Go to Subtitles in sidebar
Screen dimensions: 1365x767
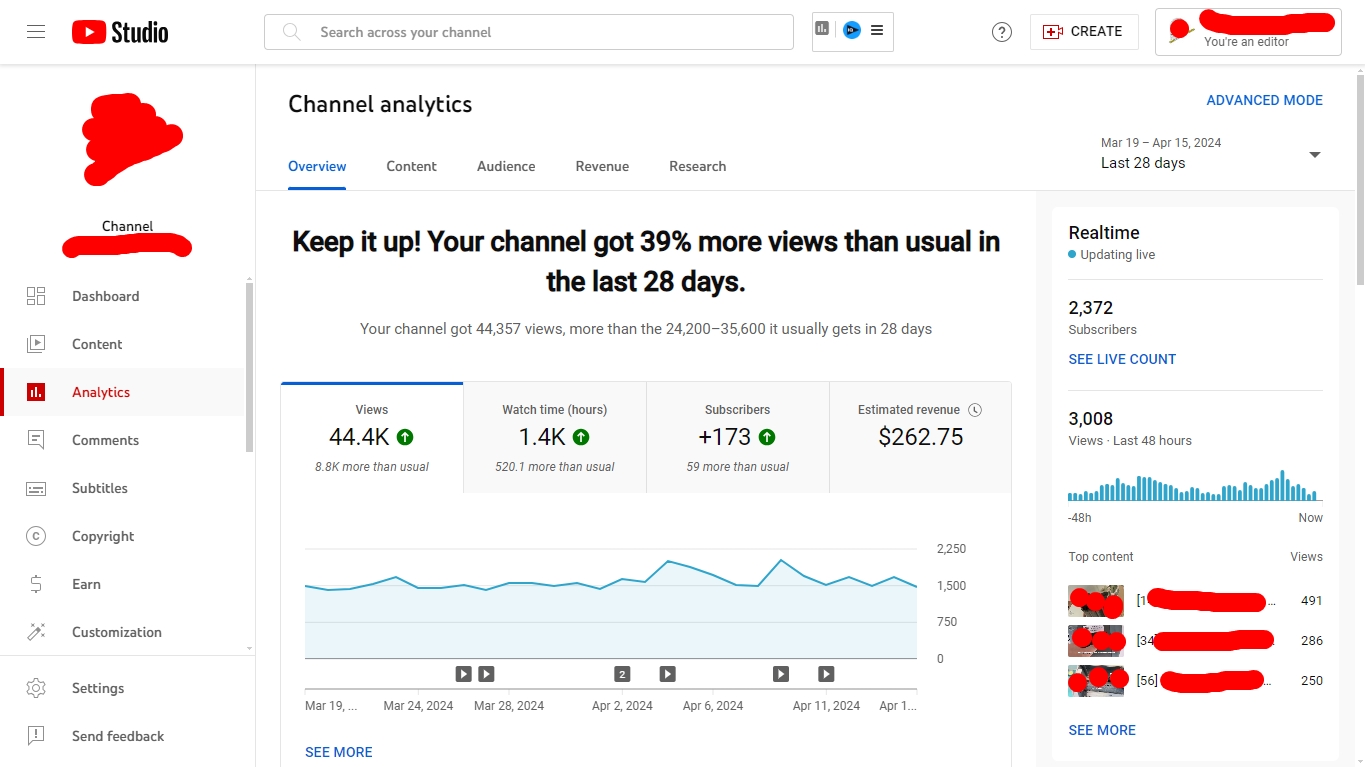coord(99,488)
